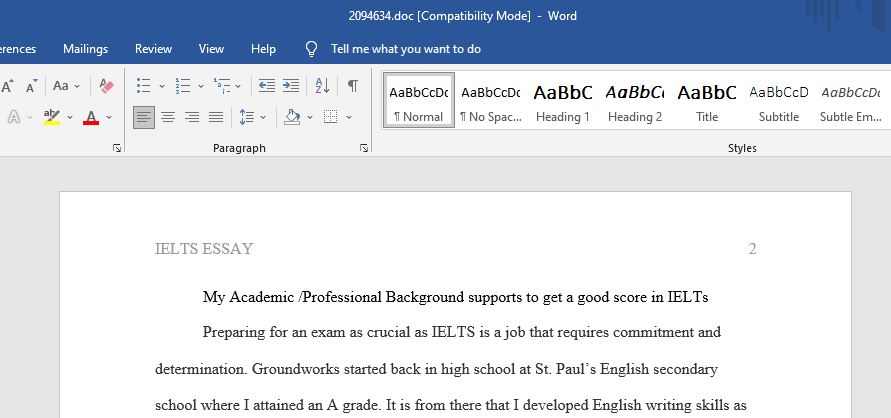Open Shading color dropdown arrow
Screen dimensions: 891x418
[x=310, y=118]
